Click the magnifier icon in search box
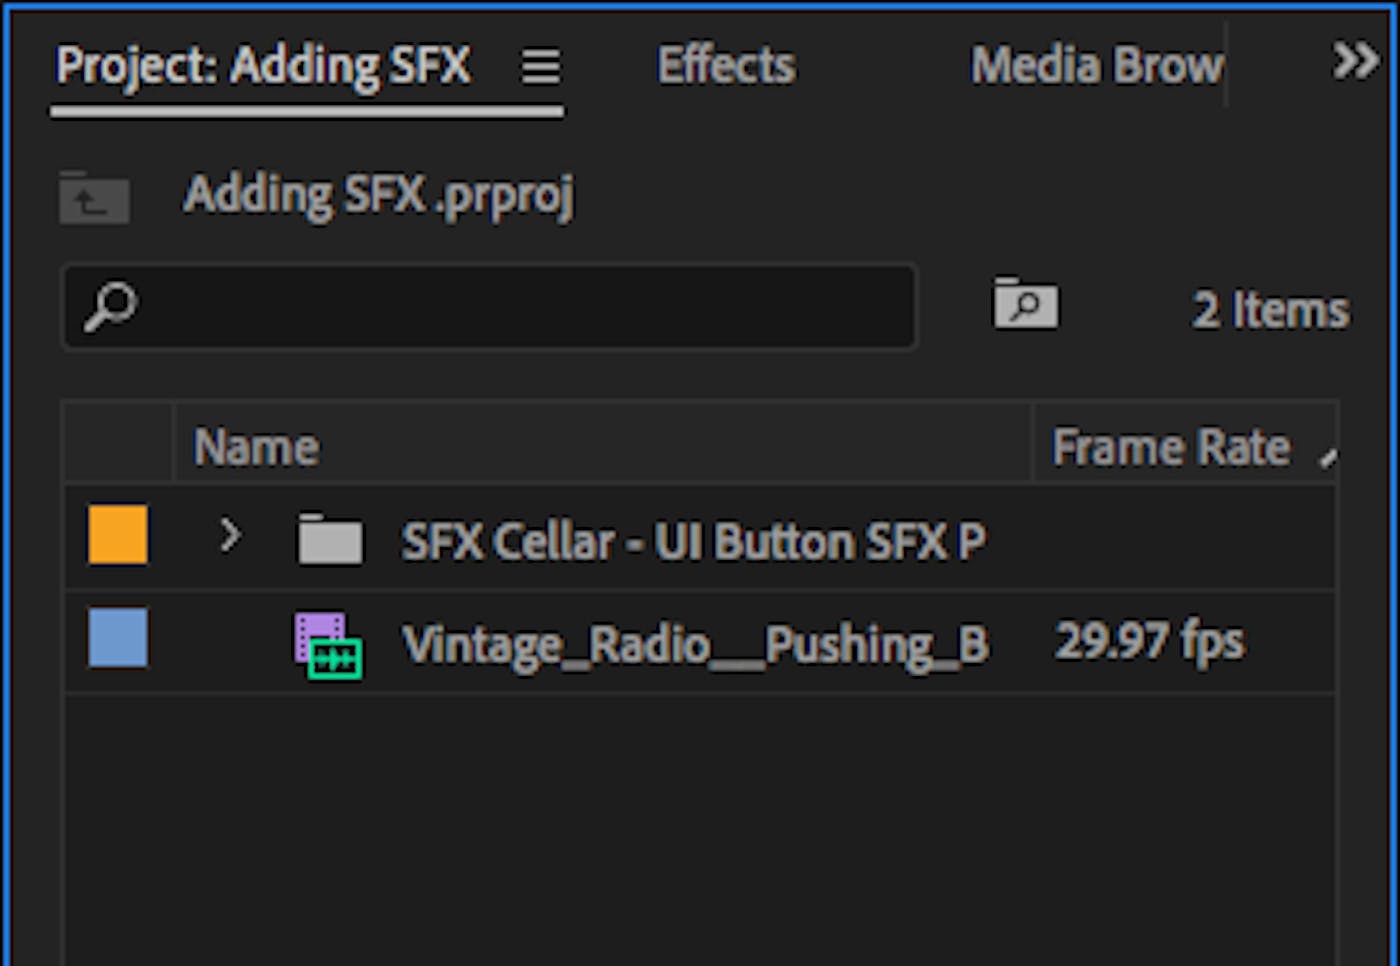The image size is (1400, 966). (x=110, y=306)
